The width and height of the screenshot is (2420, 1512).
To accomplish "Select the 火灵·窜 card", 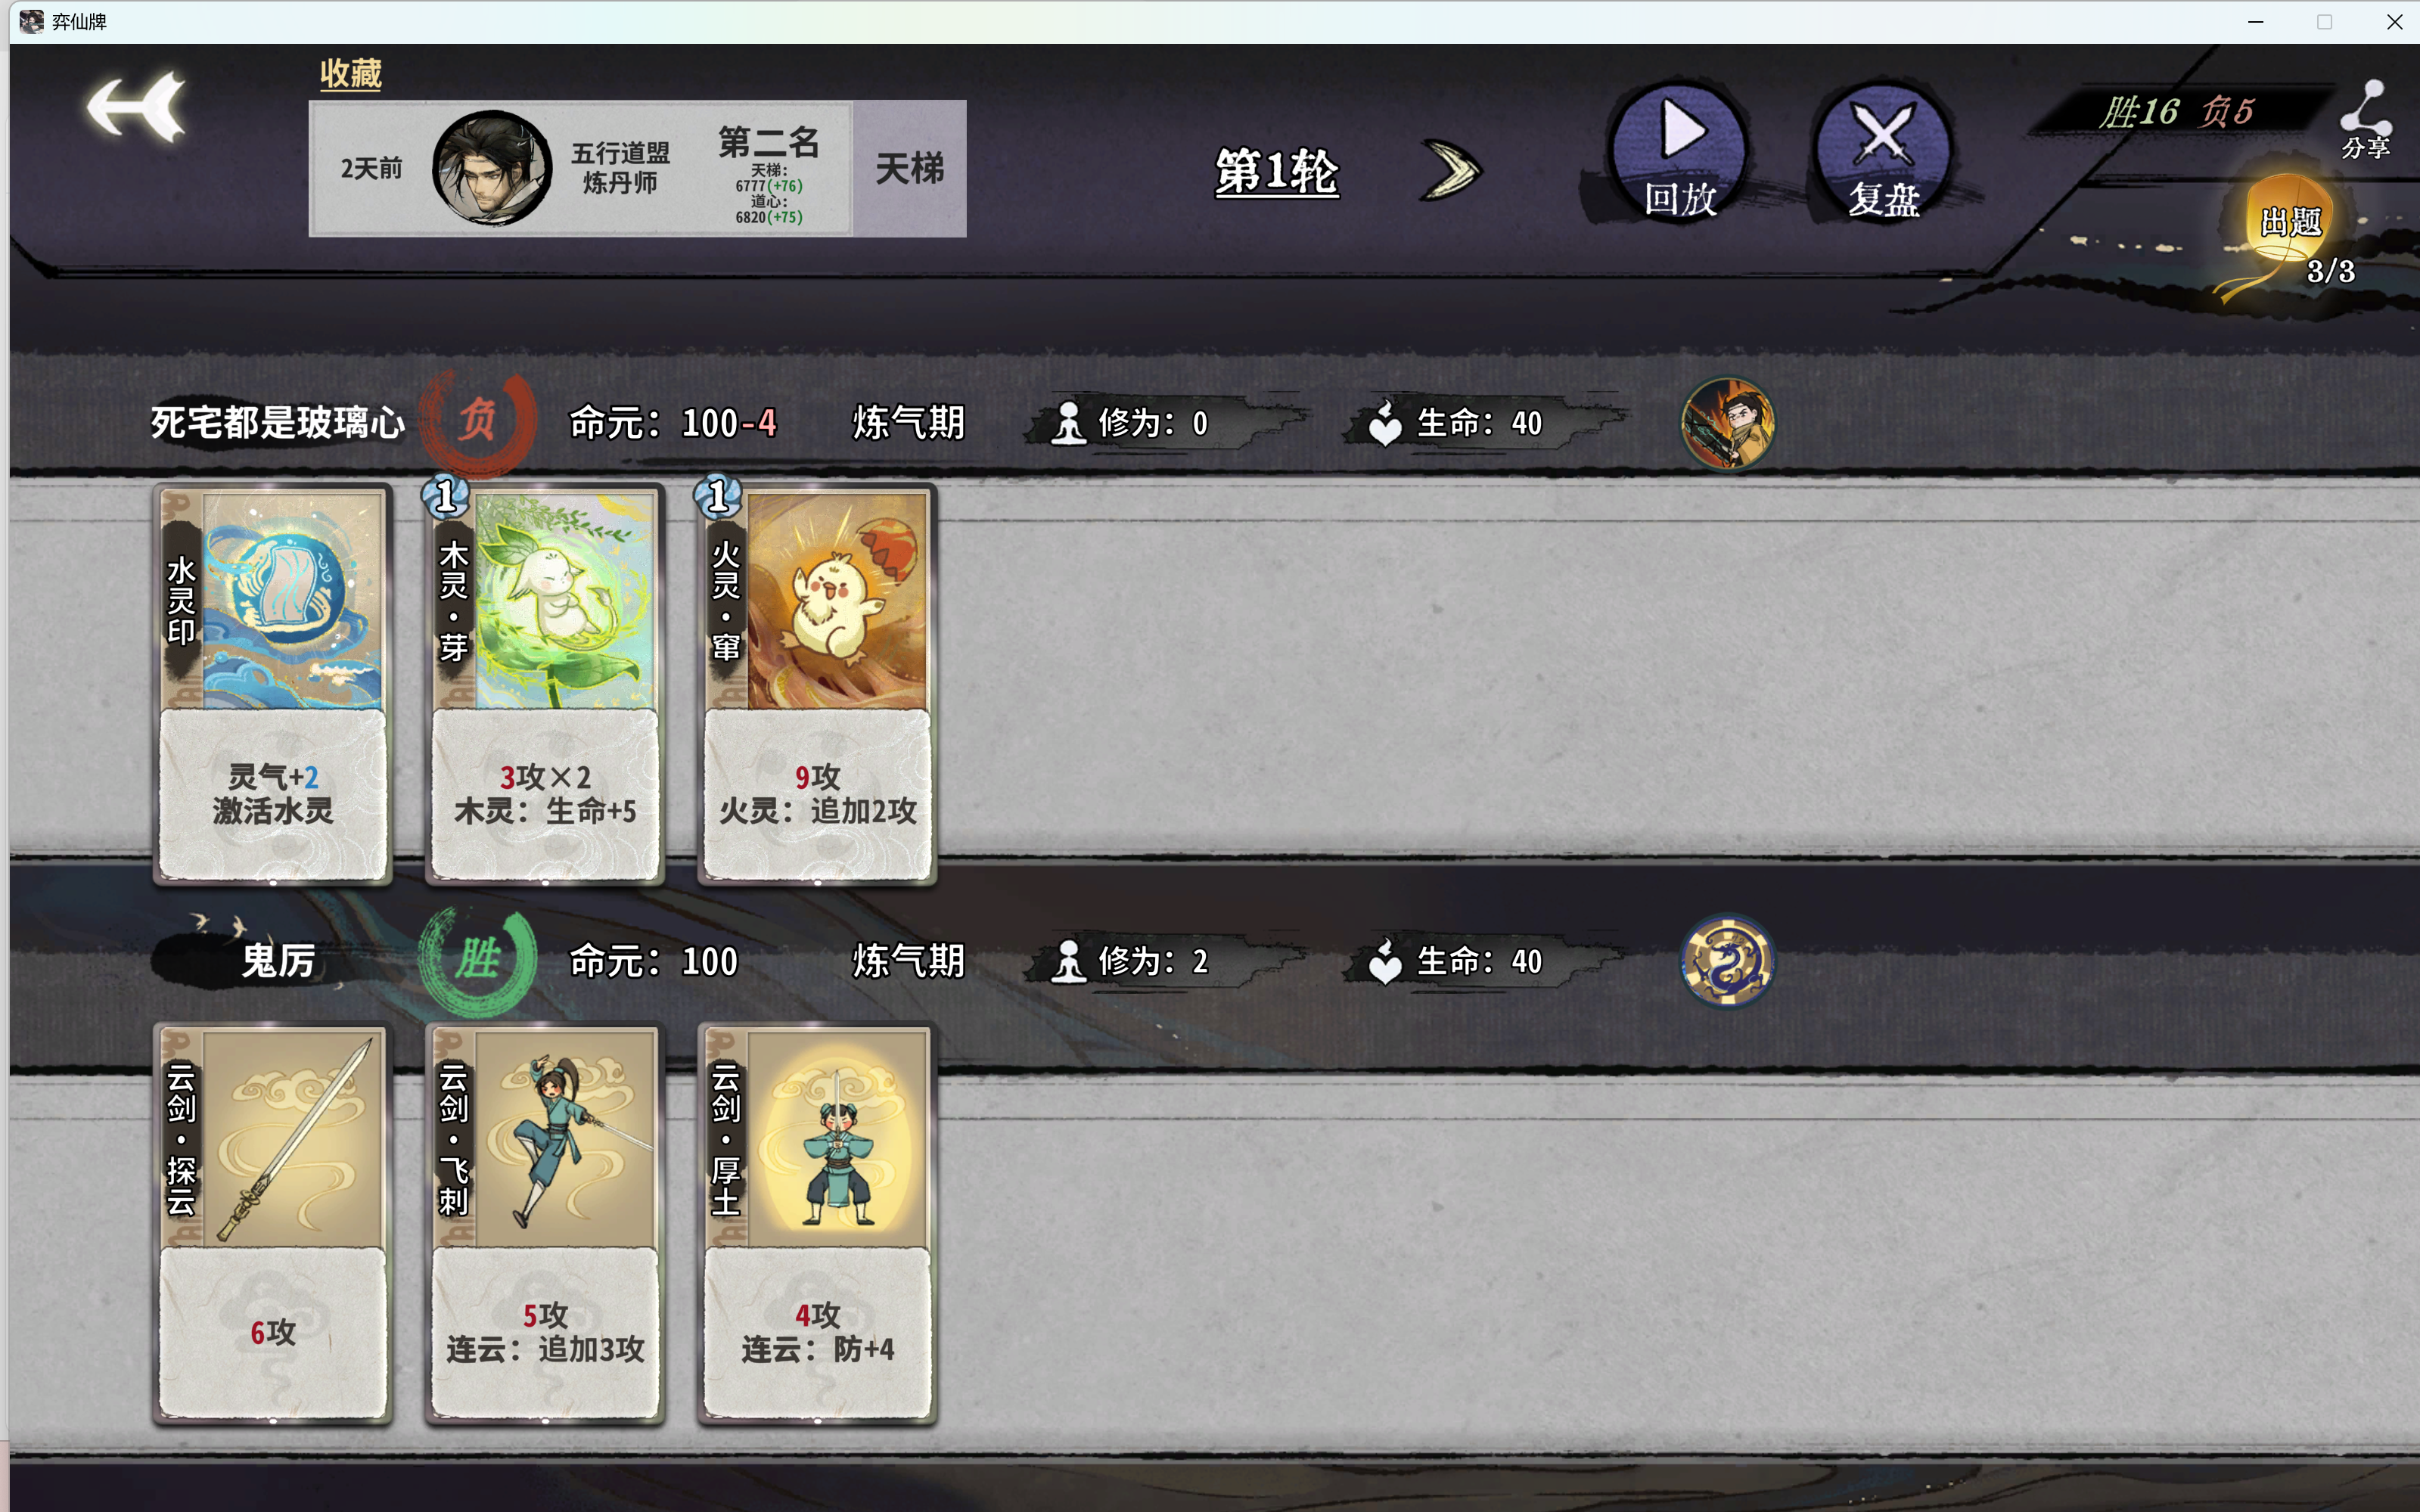I will click(x=817, y=685).
